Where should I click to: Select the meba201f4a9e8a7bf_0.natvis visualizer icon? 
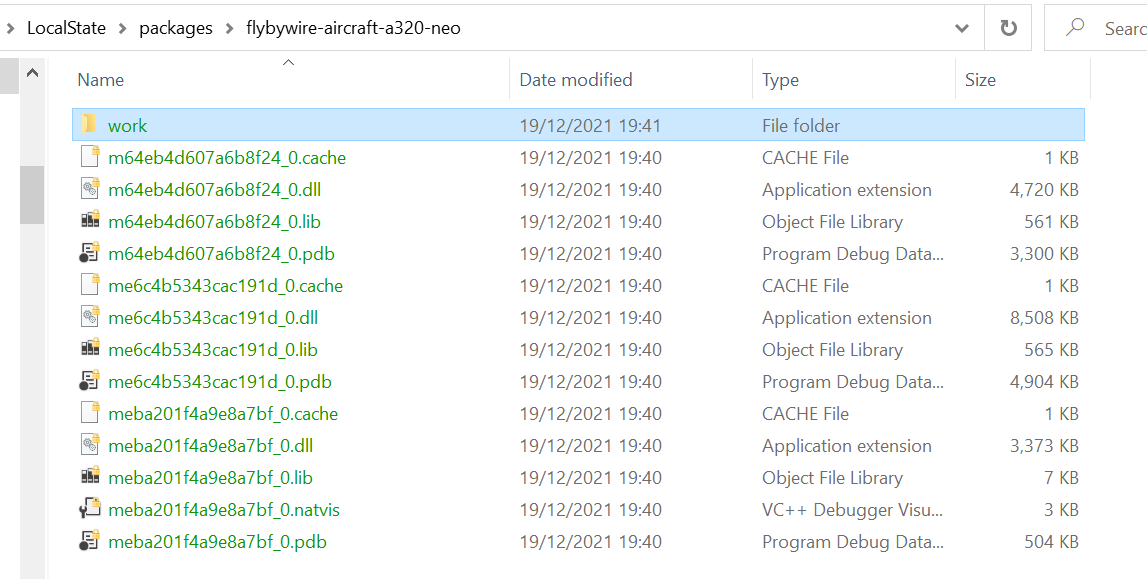click(x=88, y=509)
